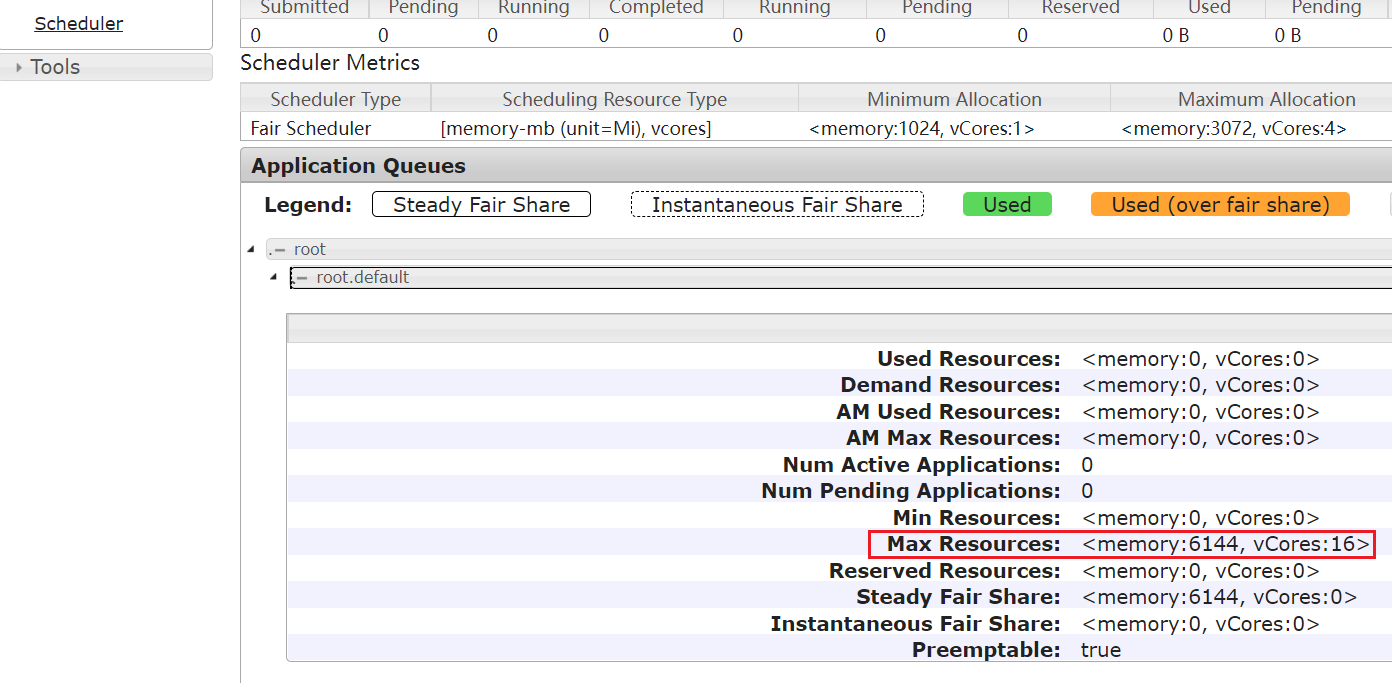Collapse the root.default queue arrow
This screenshot has width=1392, height=683.
coord(273,277)
